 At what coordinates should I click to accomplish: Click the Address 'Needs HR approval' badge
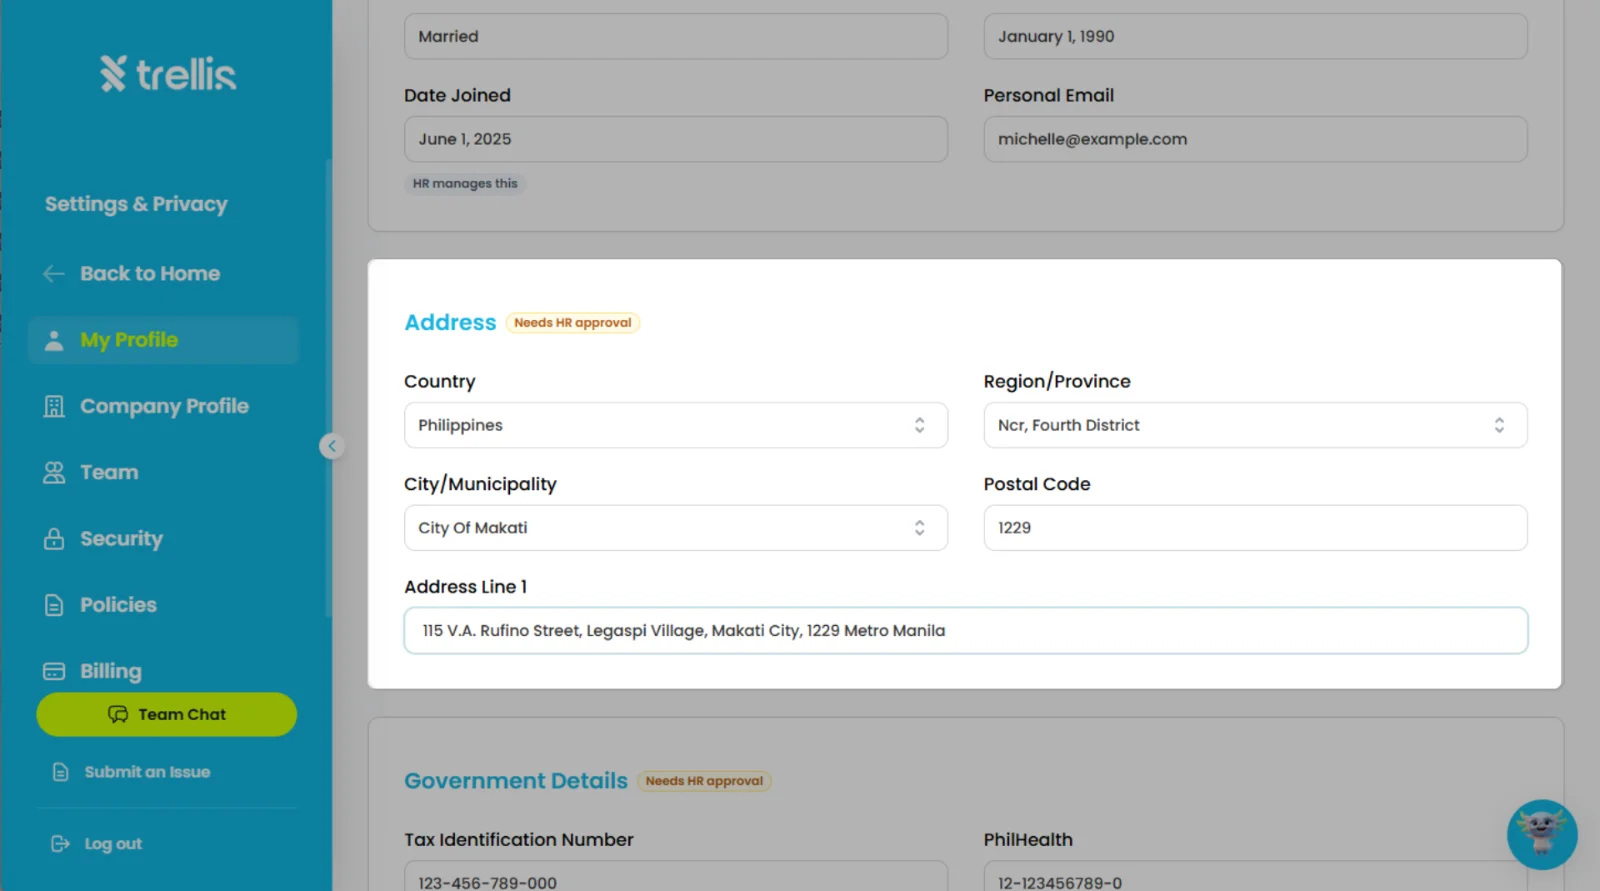click(573, 323)
